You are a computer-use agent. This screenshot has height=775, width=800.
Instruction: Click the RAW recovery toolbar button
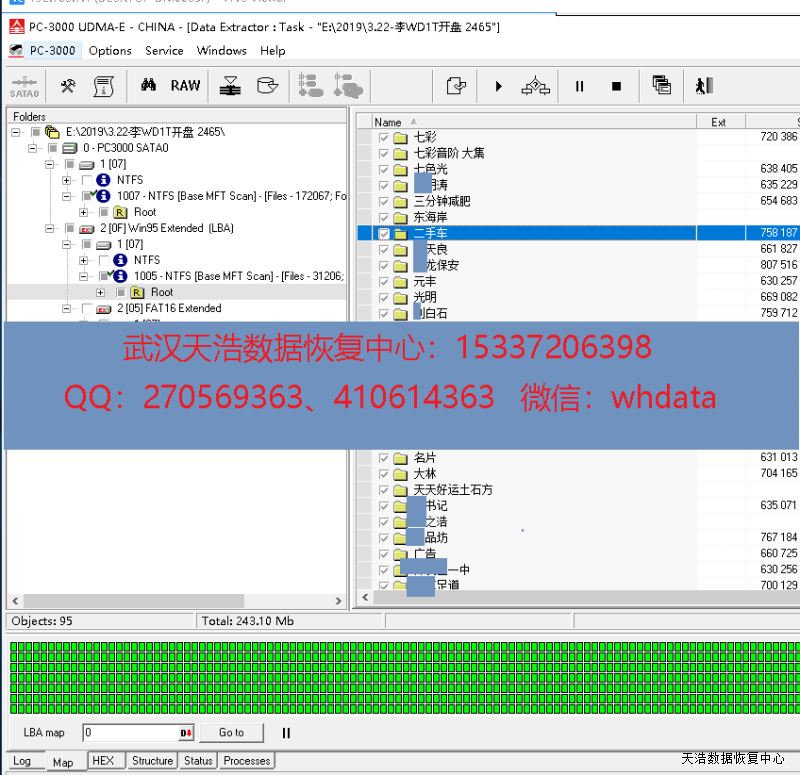pos(185,86)
